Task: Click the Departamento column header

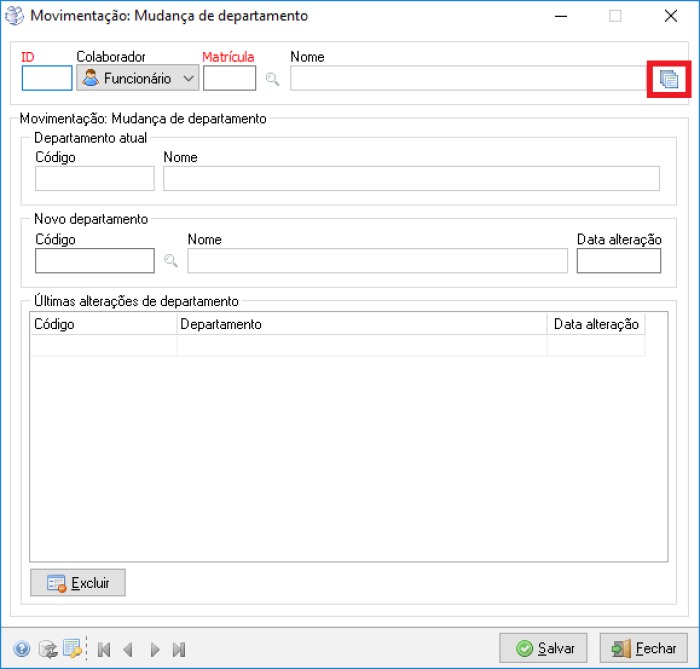Action: point(361,324)
